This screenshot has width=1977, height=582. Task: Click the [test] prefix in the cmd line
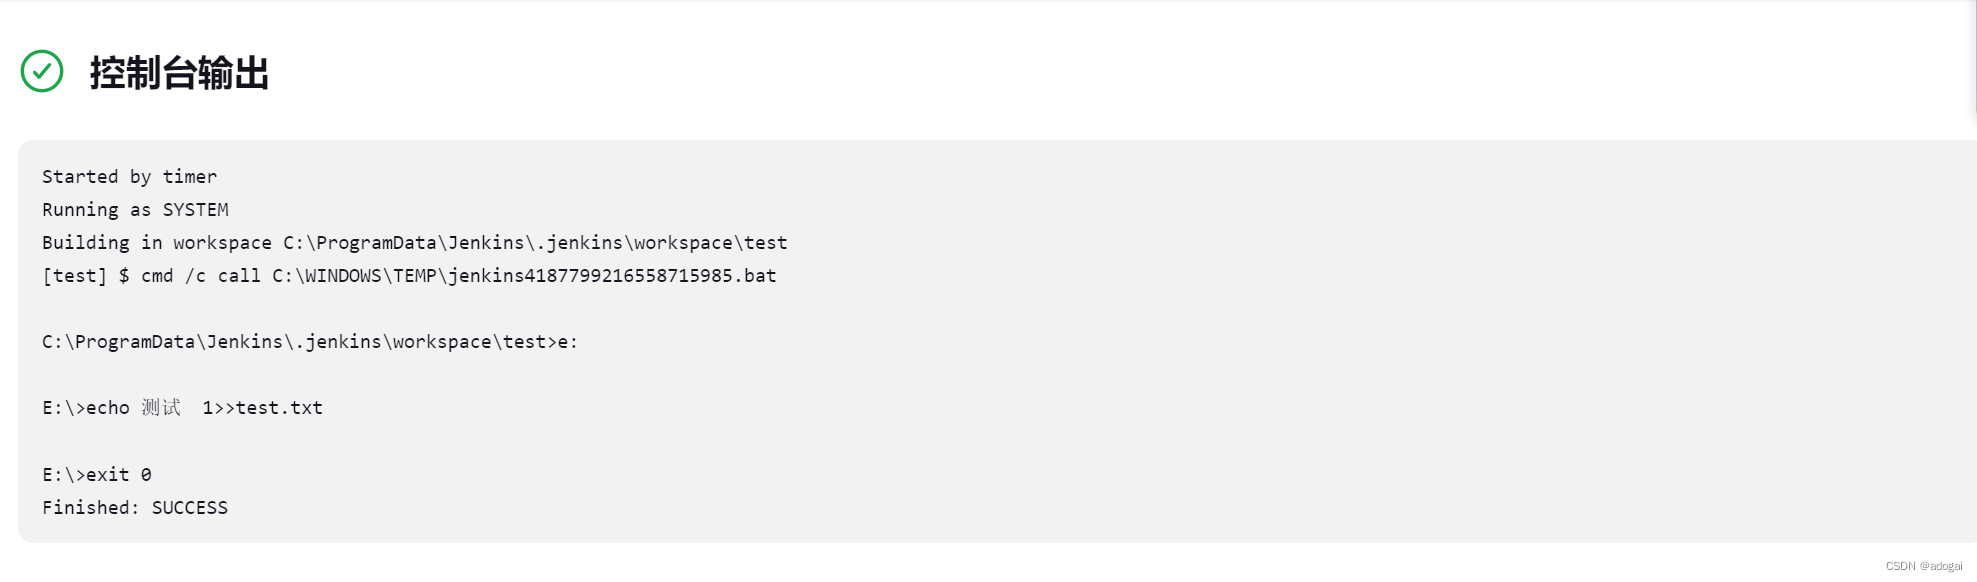click(74, 276)
